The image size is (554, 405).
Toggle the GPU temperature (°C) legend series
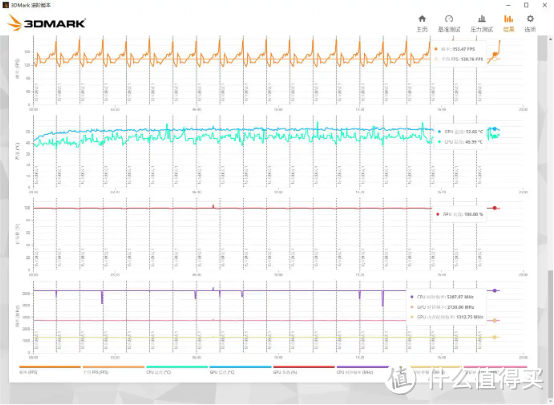tap(240, 370)
